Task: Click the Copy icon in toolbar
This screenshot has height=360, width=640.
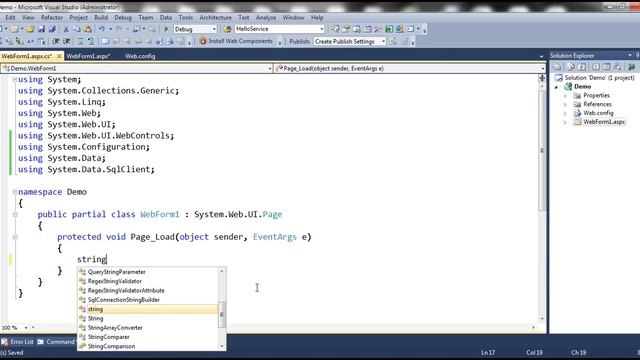Action: tap(77, 29)
